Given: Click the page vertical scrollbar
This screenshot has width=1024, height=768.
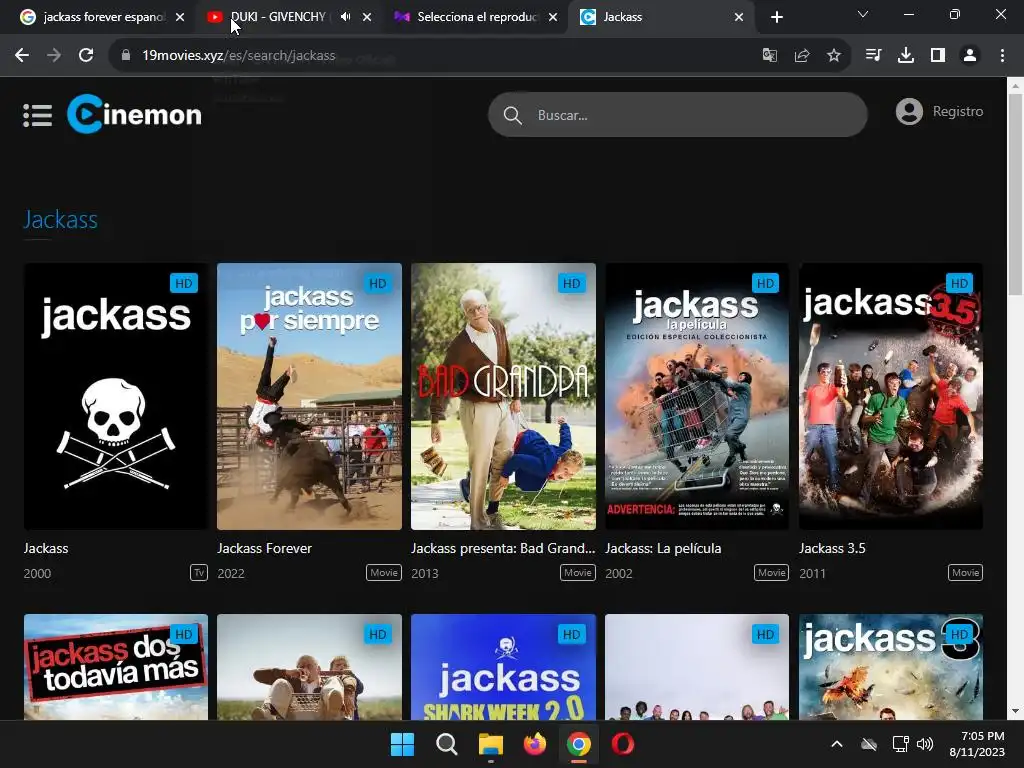Looking at the screenshot, I should 1016,195.
